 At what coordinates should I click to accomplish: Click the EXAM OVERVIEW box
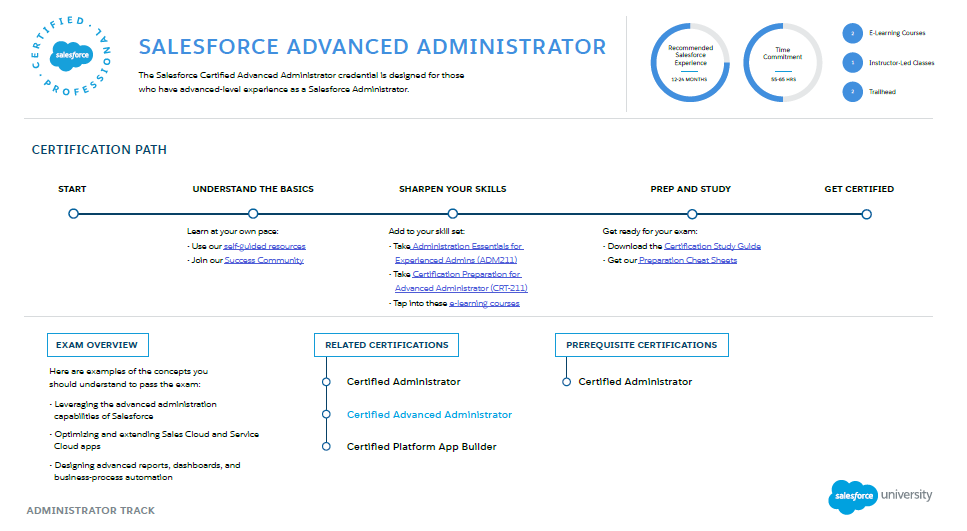coord(97,345)
